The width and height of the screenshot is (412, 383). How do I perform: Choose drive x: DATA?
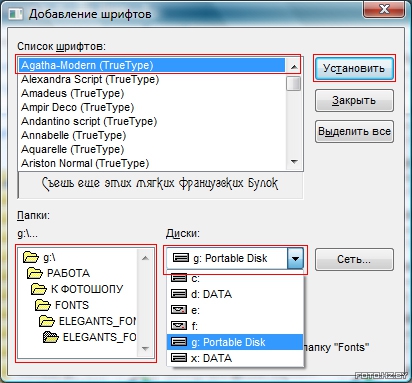pos(235,358)
